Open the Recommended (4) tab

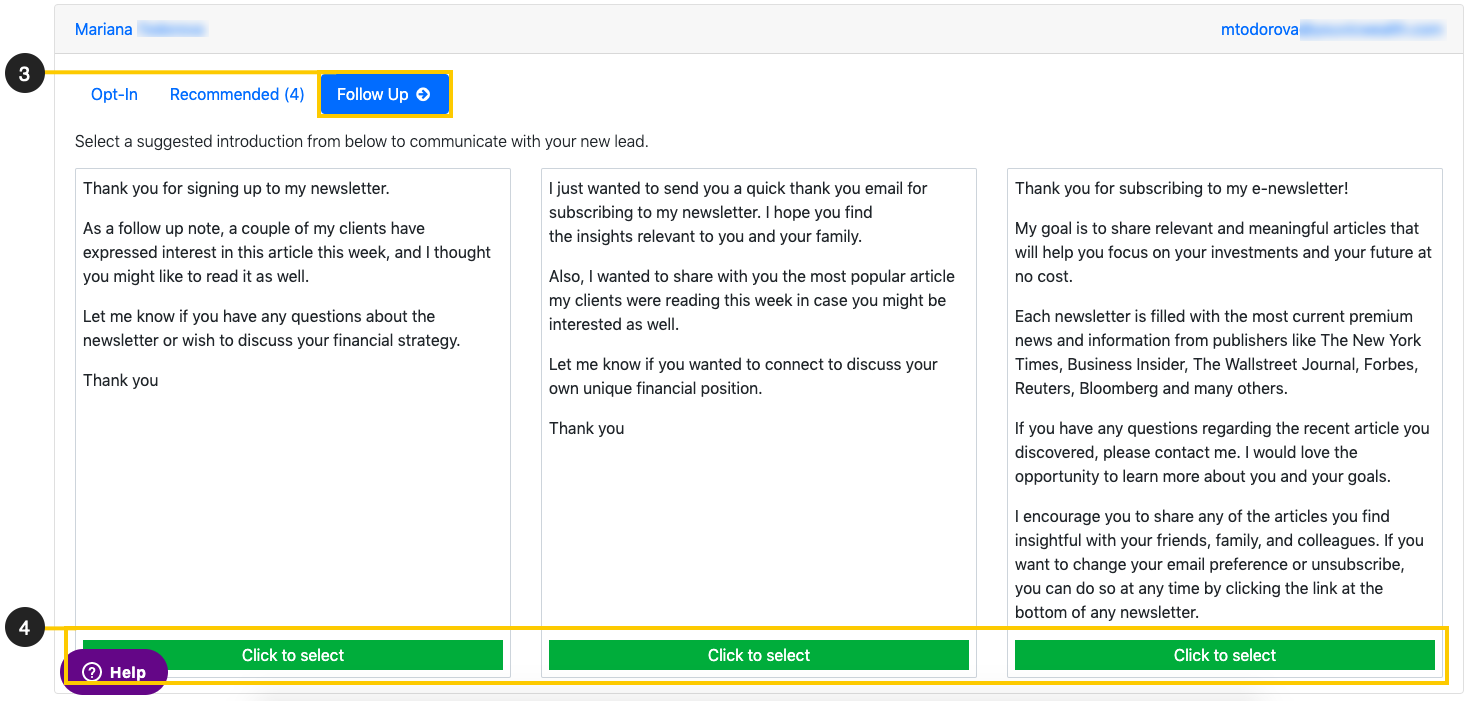tap(237, 94)
